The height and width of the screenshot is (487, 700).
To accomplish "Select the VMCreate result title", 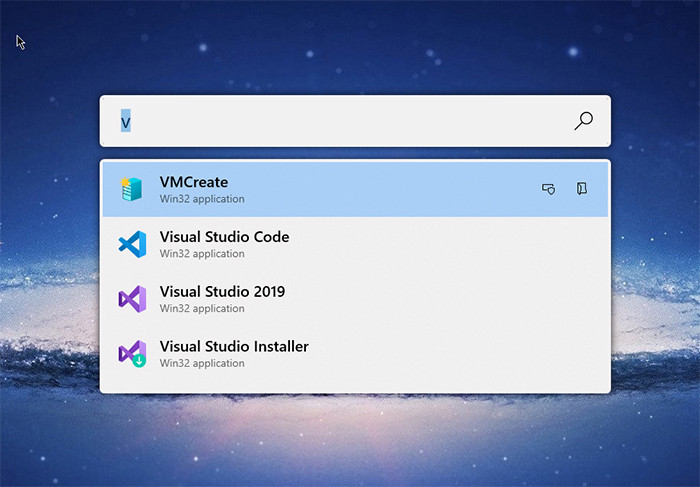I will (x=194, y=182).
